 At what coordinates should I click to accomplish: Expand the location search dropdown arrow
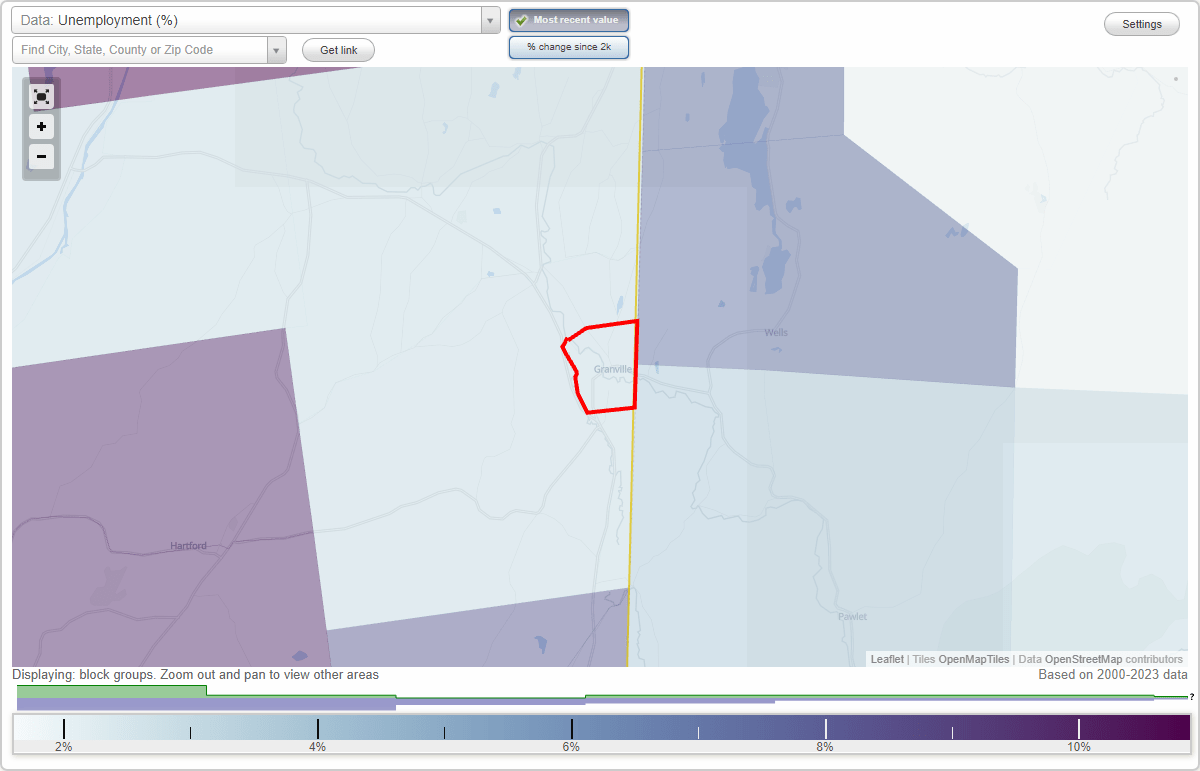click(277, 50)
